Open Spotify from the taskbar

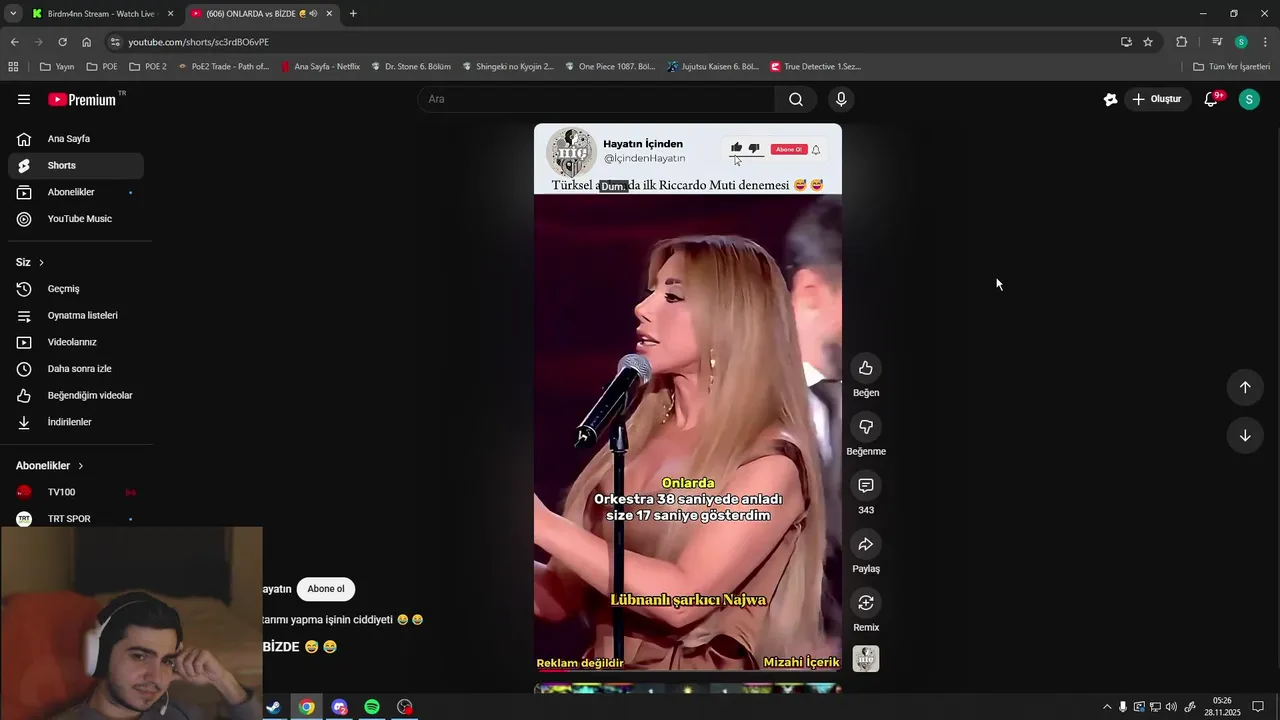tap(372, 707)
